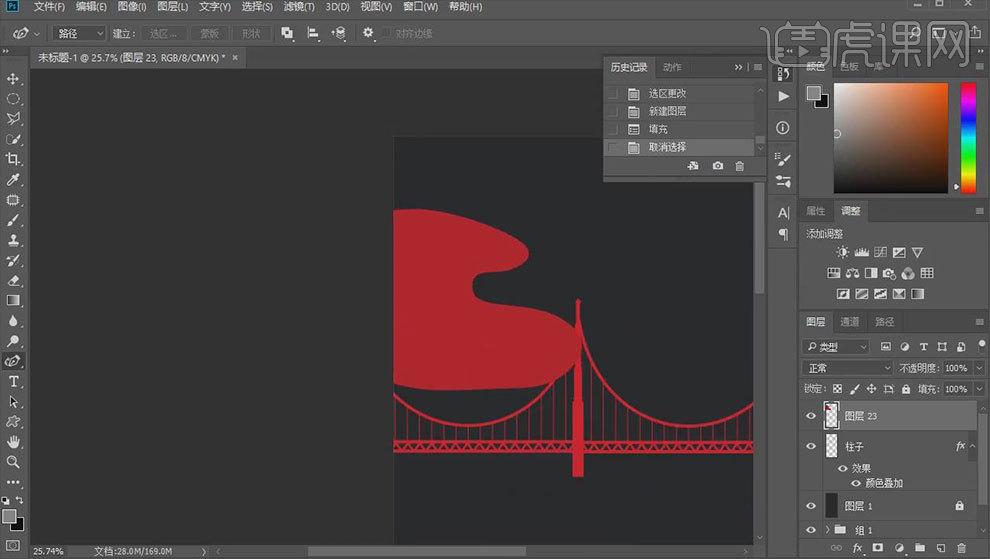Open pen settings gear menu
The image size is (990, 559).
pyautogui.click(x=368, y=33)
